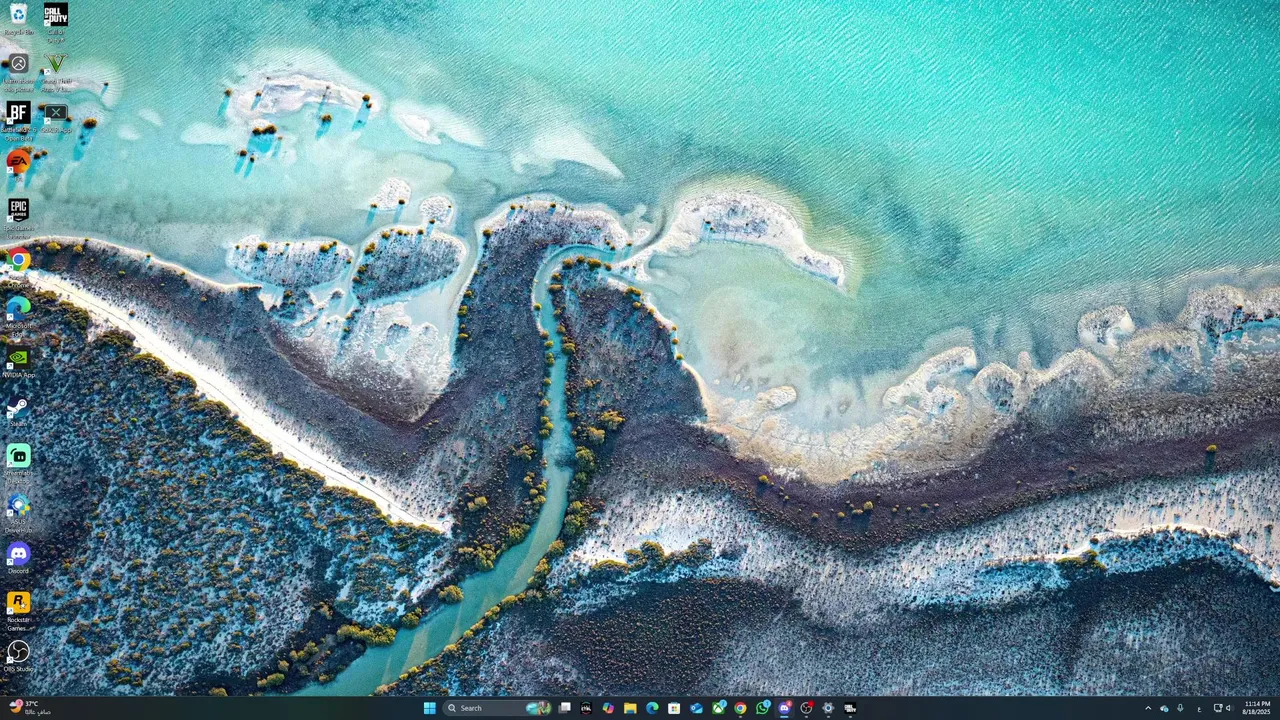Select the EA app desktop shortcut
The image size is (1280, 720).
[x=18, y=162]
